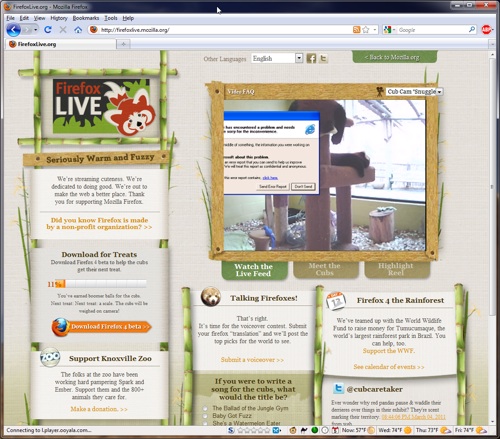The height and width of the screenshot is (439, 500).
Task: Open the back/forward history dropdown arrow
Action: (x=36, y=30)
